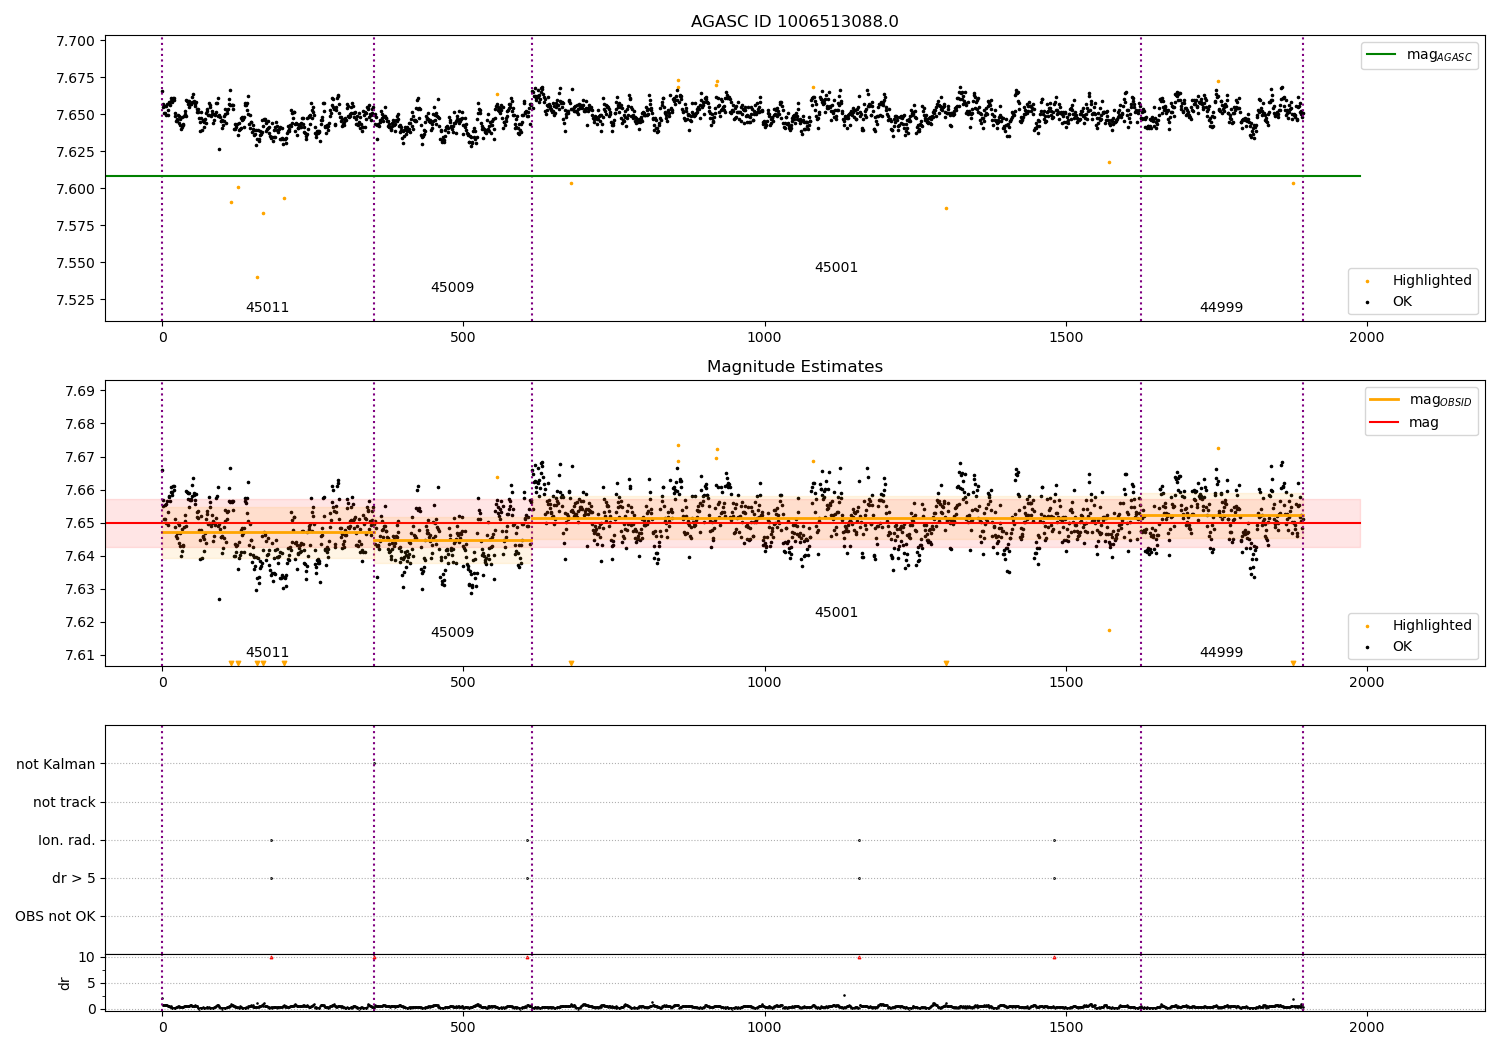Click obsid label 45011 in the top plot
Viewport: 1500px width, 1050px height.
tap(267, 307)
